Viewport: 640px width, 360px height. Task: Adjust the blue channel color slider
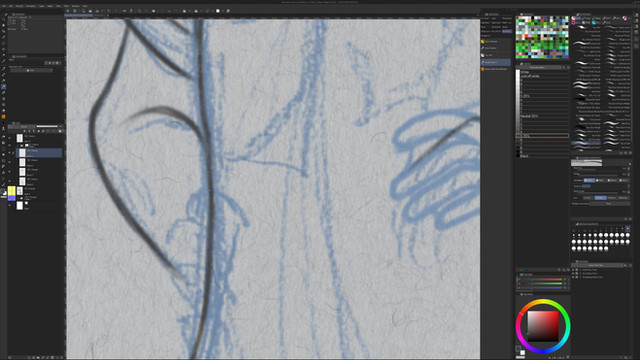[542, 287]
